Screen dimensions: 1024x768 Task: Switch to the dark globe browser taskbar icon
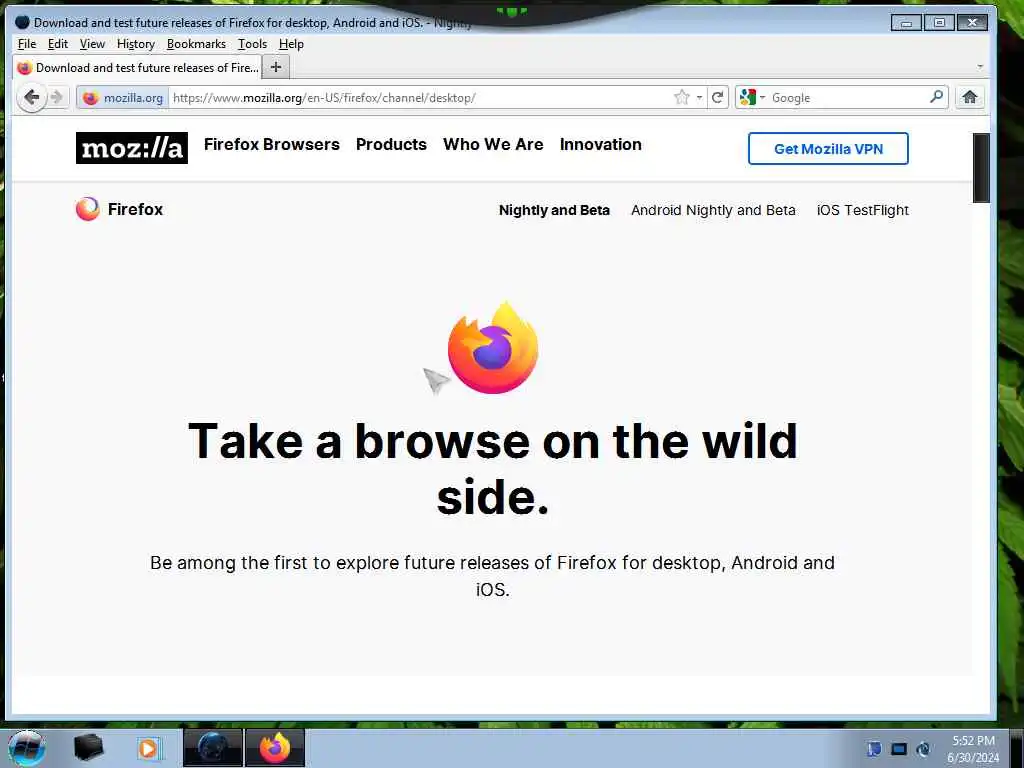point(213,748)
